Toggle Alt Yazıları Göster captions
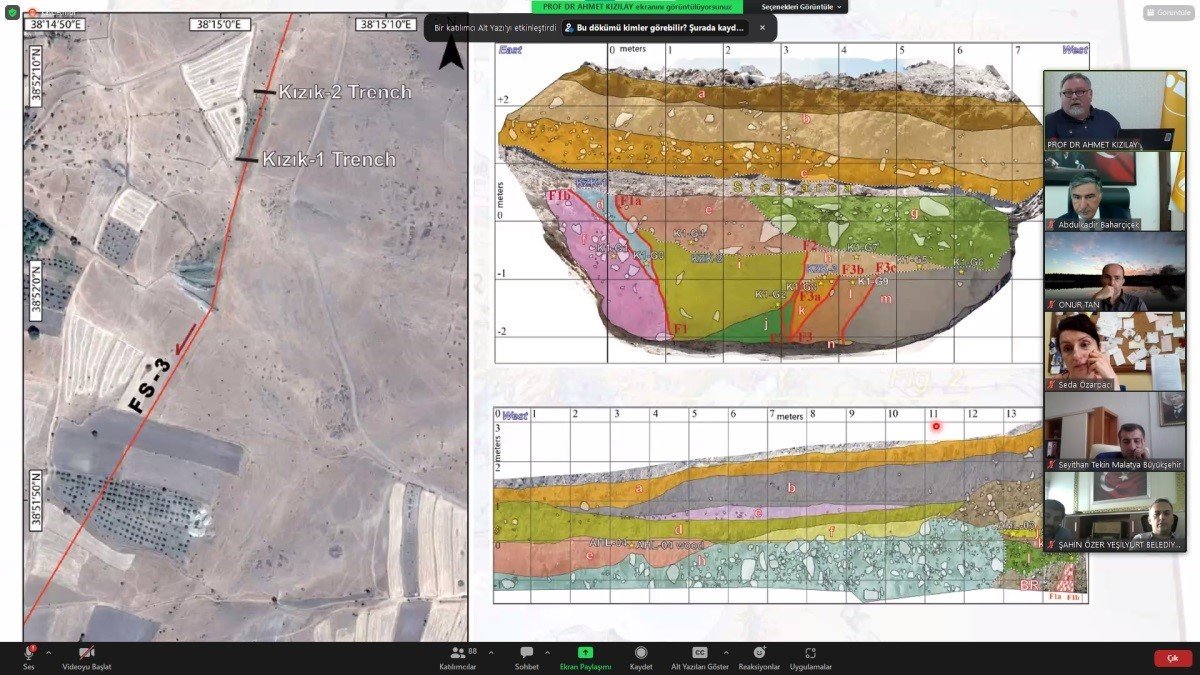Screen dimensions: 1200x675 (699, 653)
